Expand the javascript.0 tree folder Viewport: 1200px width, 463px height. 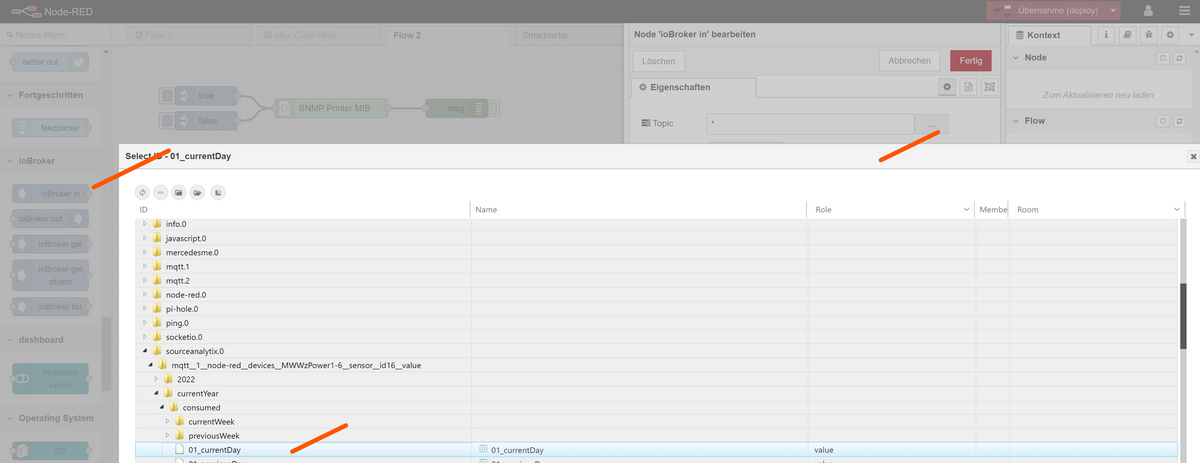pyautogui.click(x=145, y=238)
